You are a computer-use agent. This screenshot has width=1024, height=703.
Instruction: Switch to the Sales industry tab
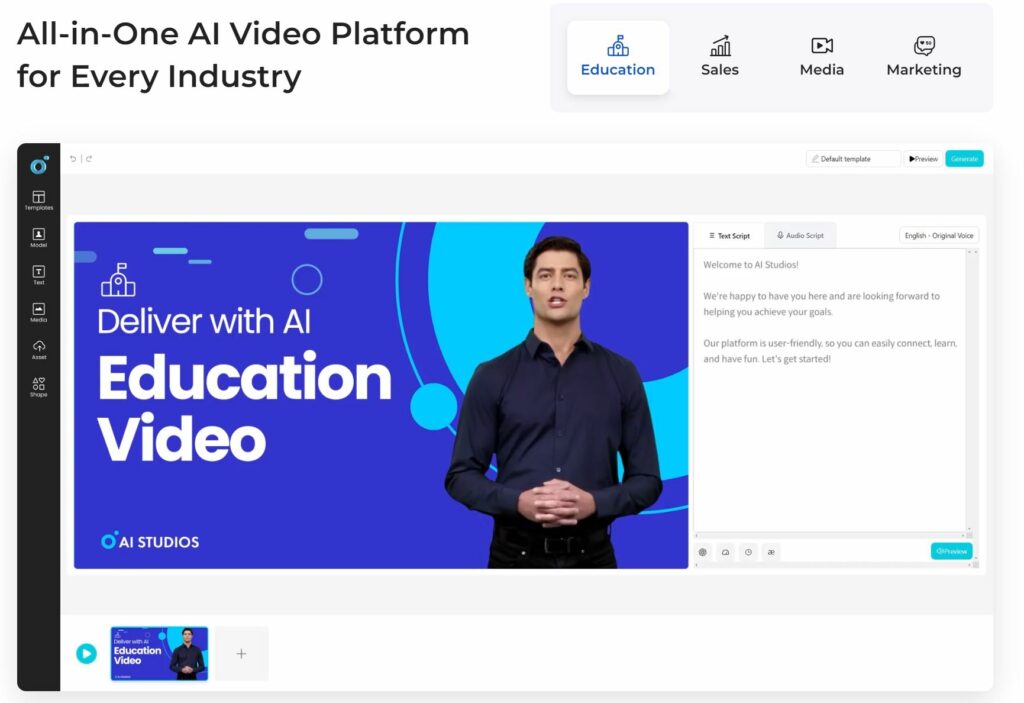click(720, 57)
